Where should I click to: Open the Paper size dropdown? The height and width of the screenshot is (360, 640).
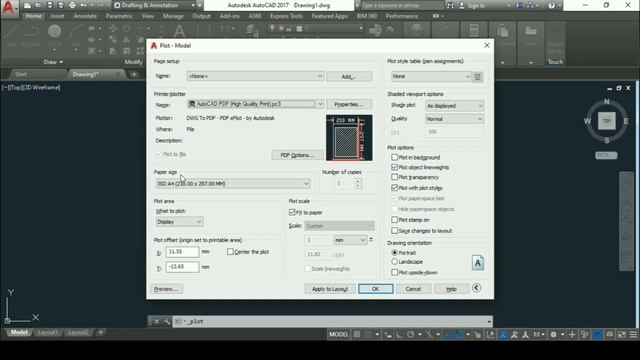(x=233, y=184)
